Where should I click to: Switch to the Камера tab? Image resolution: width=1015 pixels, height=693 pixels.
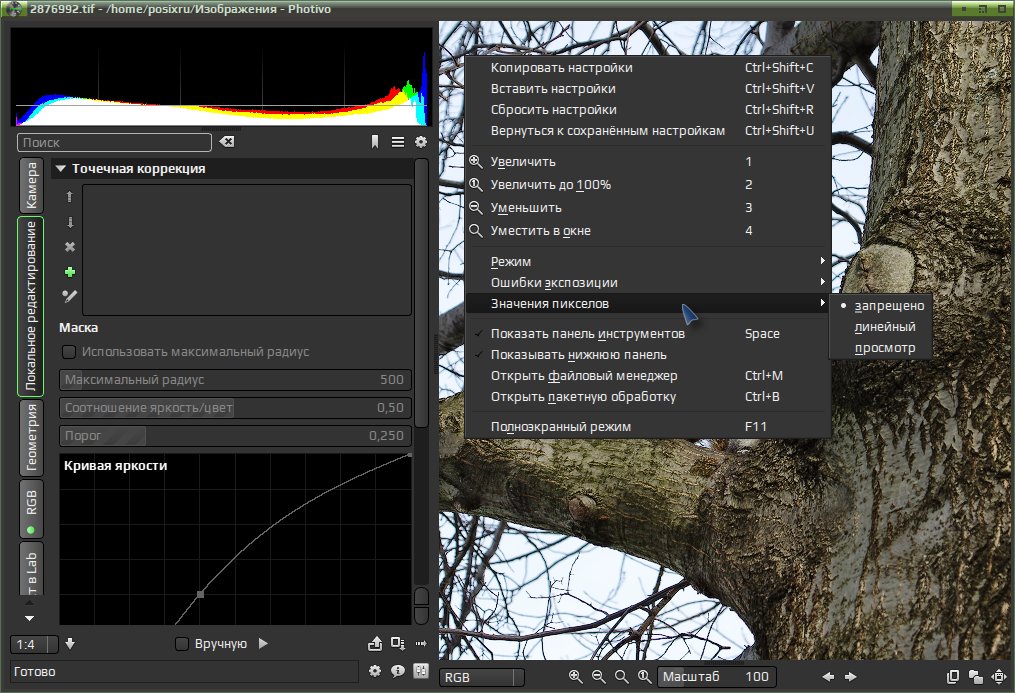pos(31,185)
